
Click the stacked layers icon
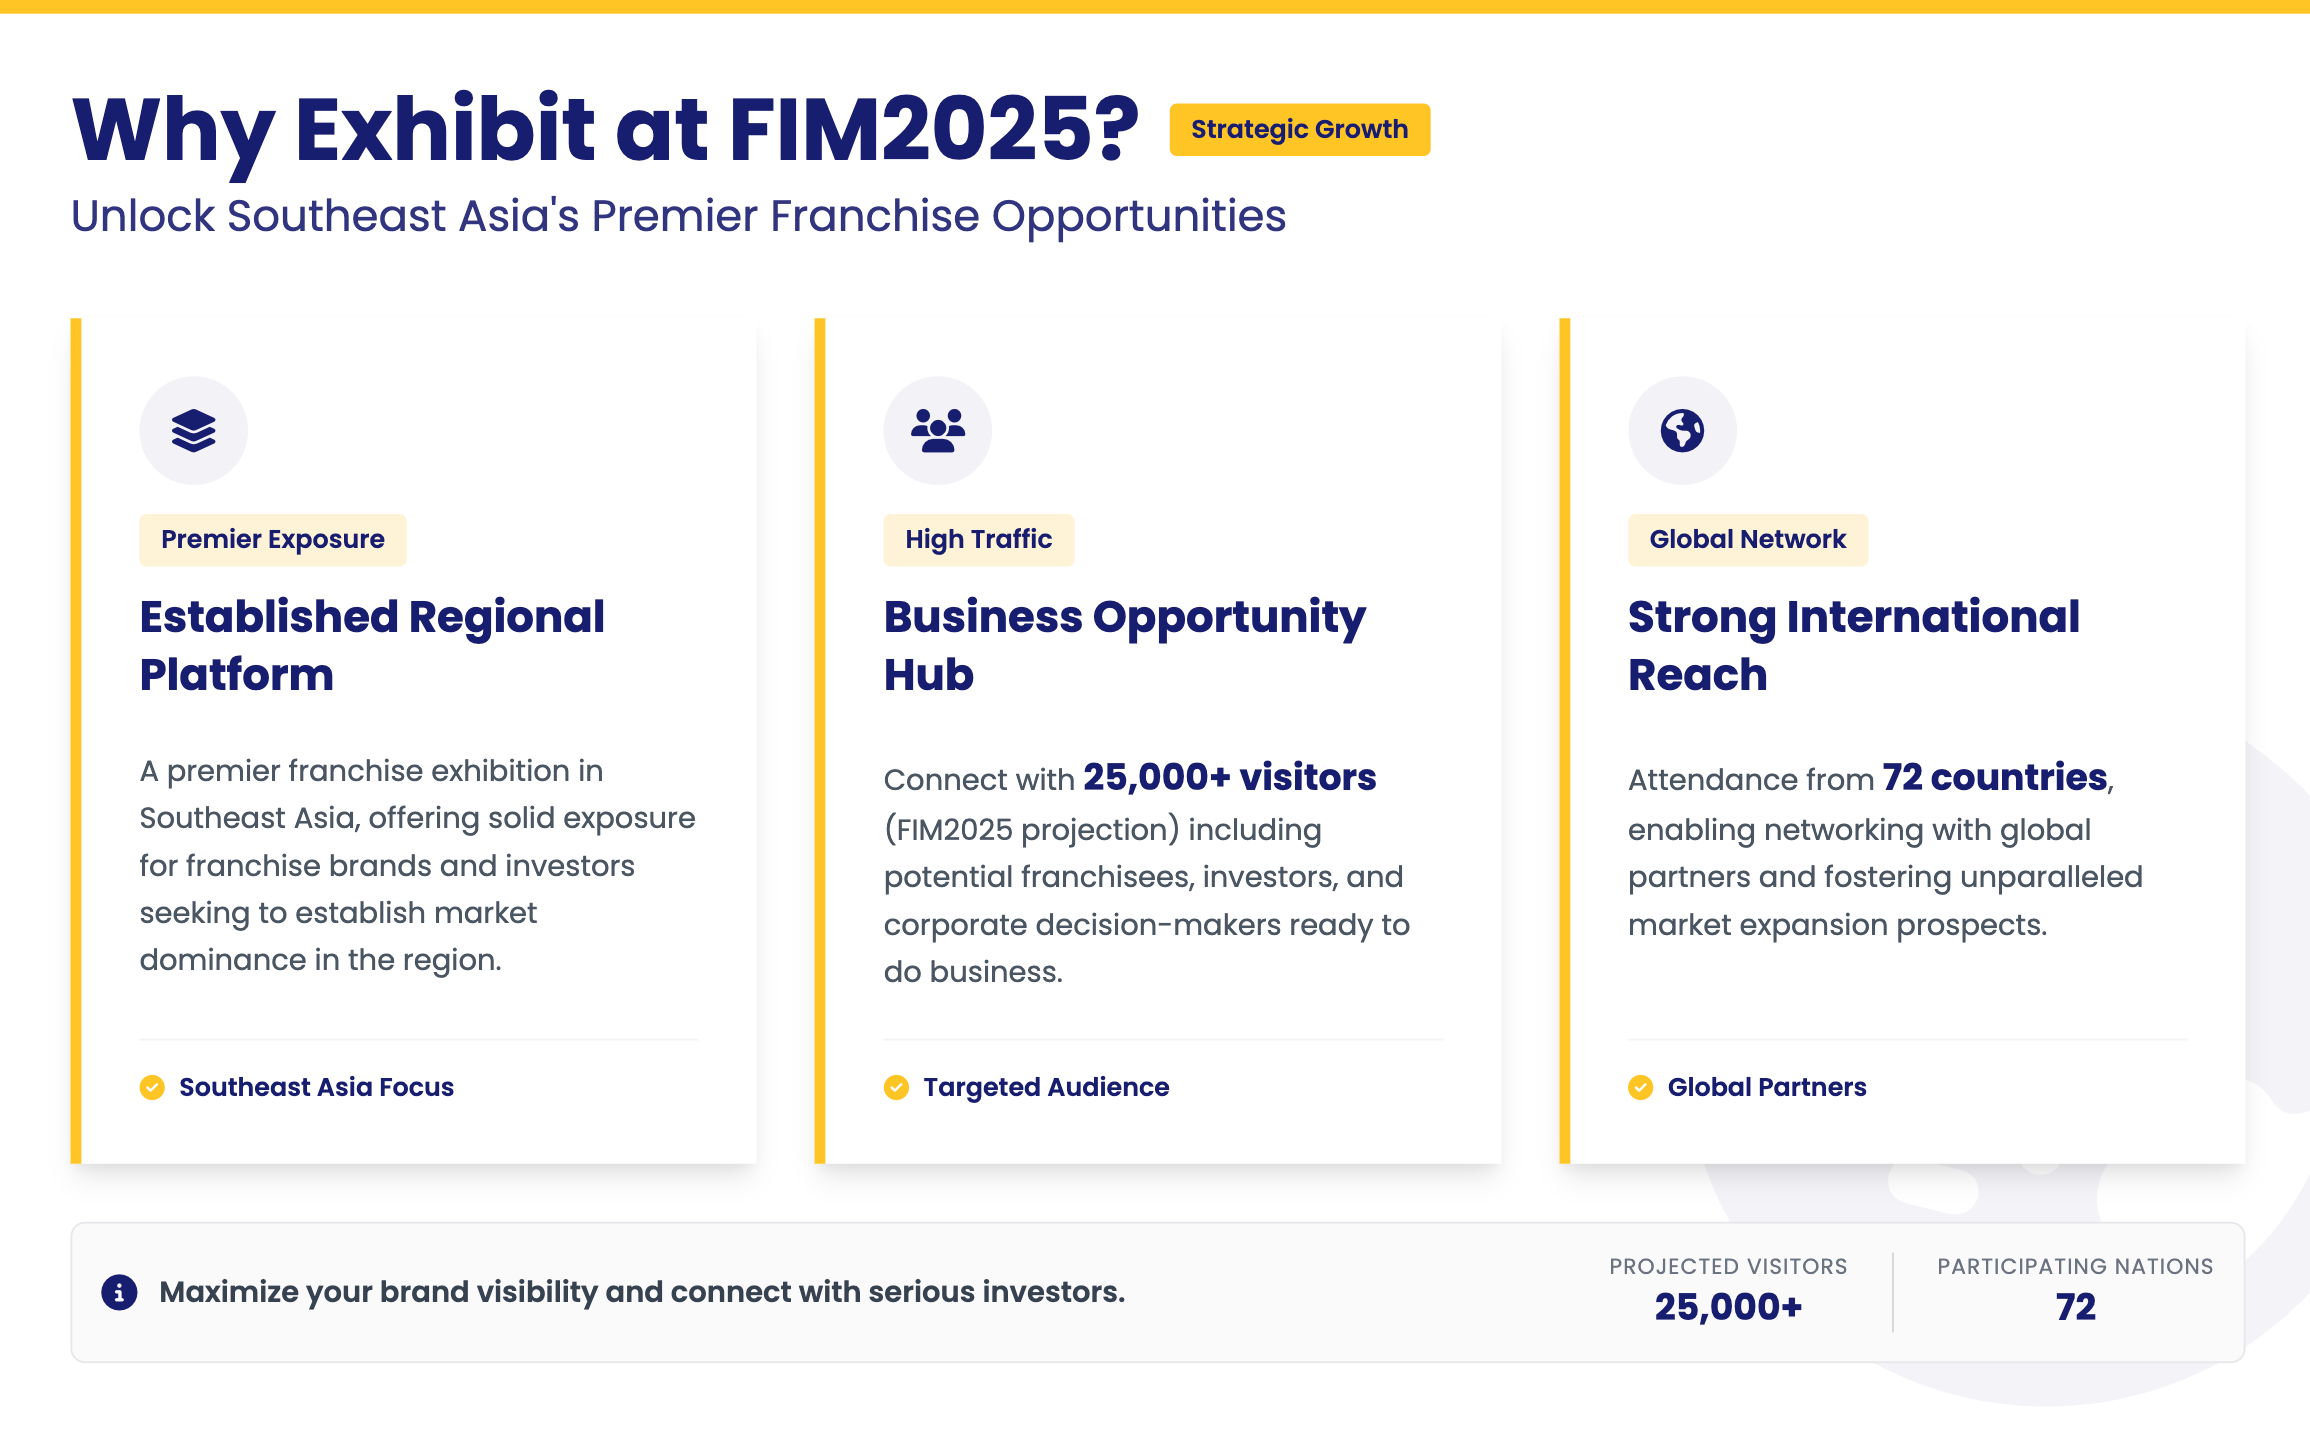pyautogui.click(x=193, y=431)
